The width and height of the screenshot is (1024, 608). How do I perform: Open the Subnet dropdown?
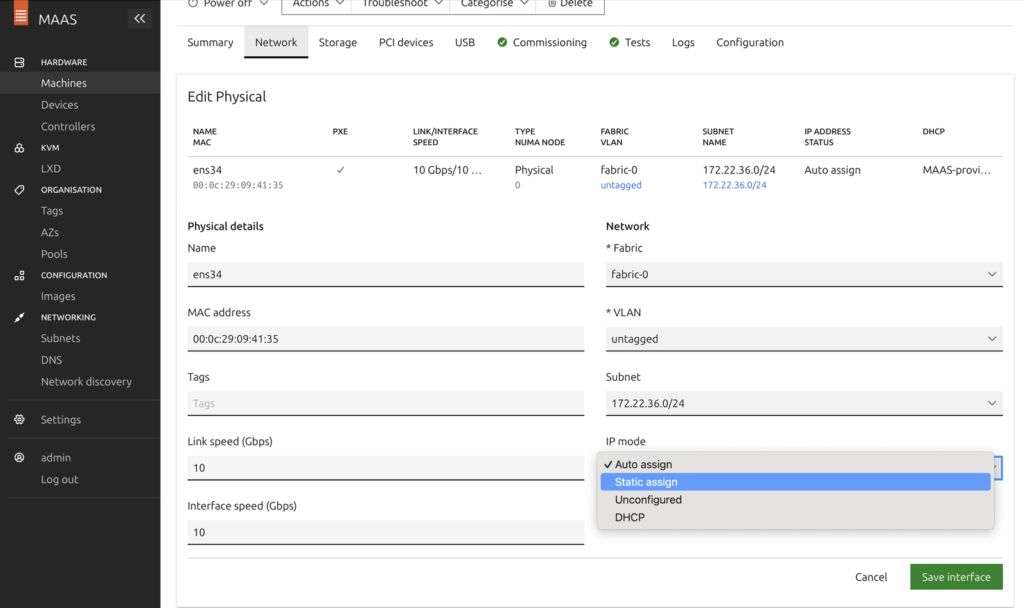click(804, 403)
